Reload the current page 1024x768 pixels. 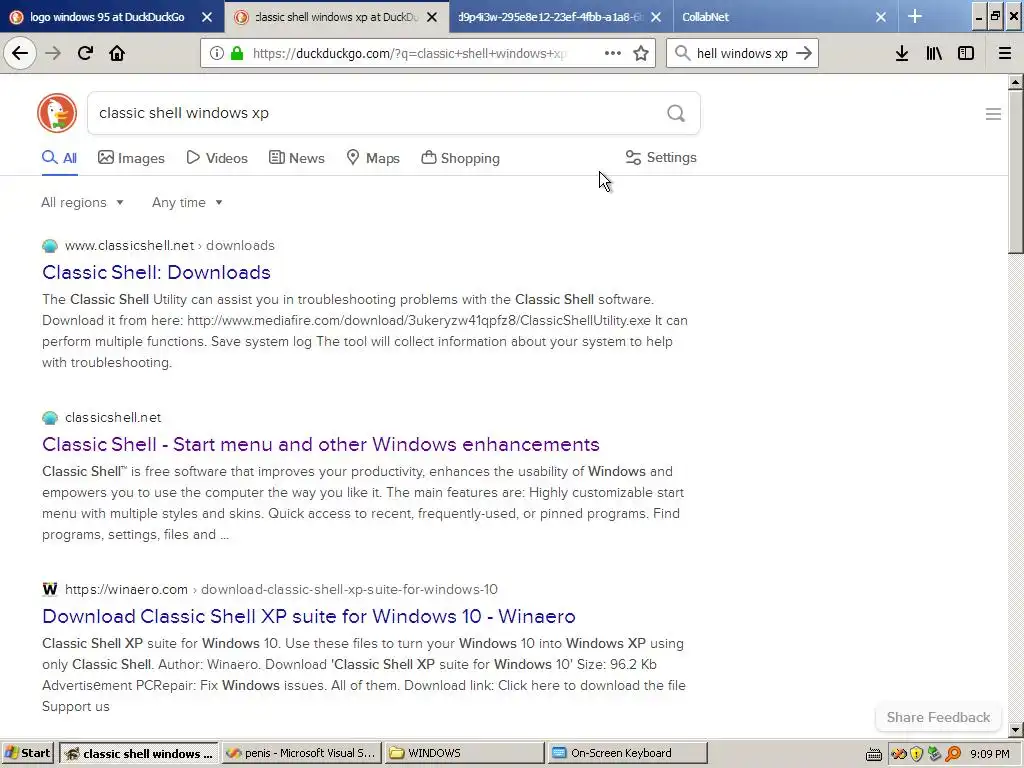pyautogui.click(x=85, y=53)
